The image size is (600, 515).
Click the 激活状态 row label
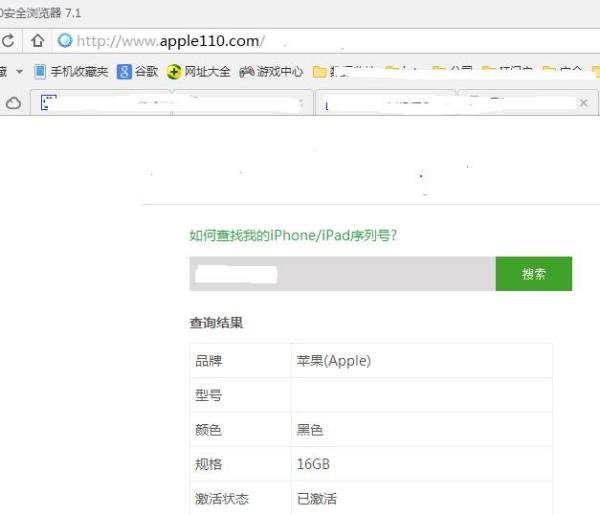[x=222, y=499]
